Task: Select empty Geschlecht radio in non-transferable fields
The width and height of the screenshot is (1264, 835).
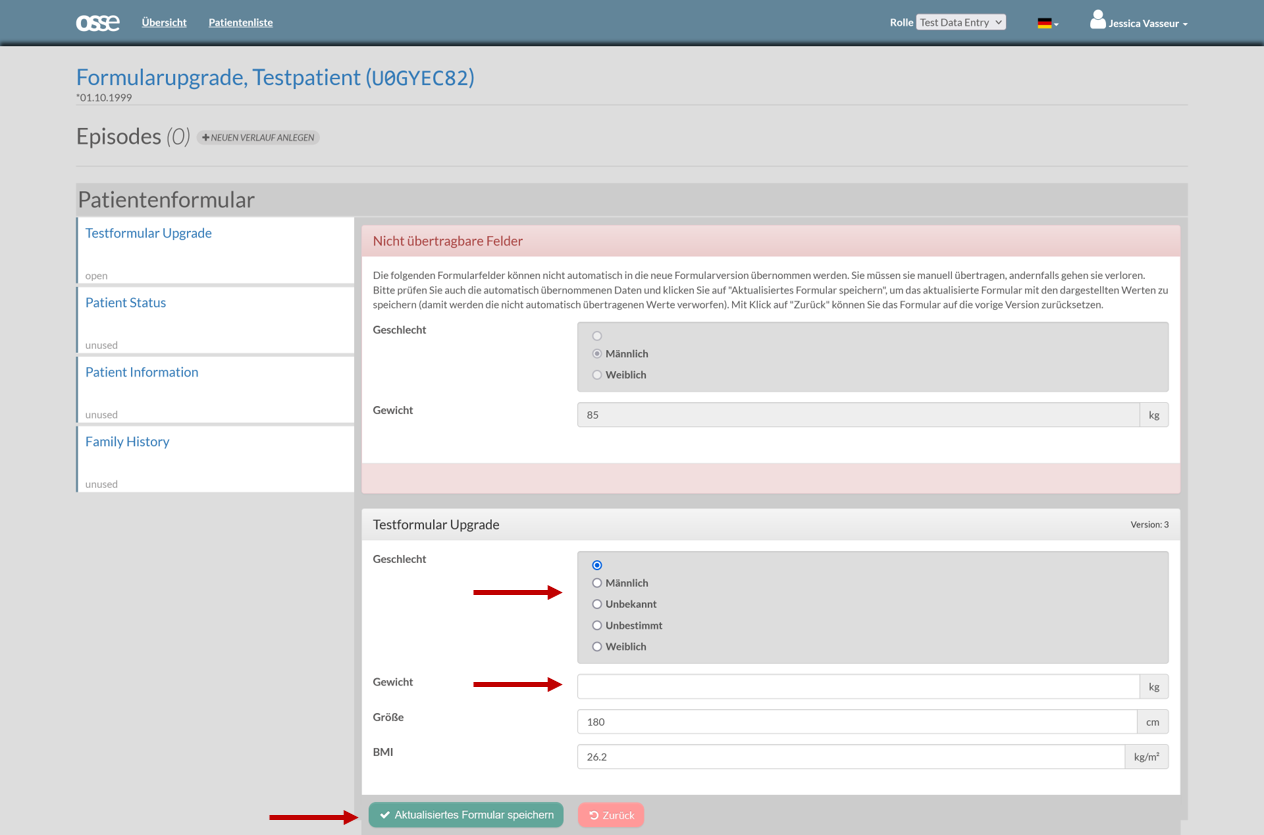Action: pyautogui.click(x=597, y=336)
